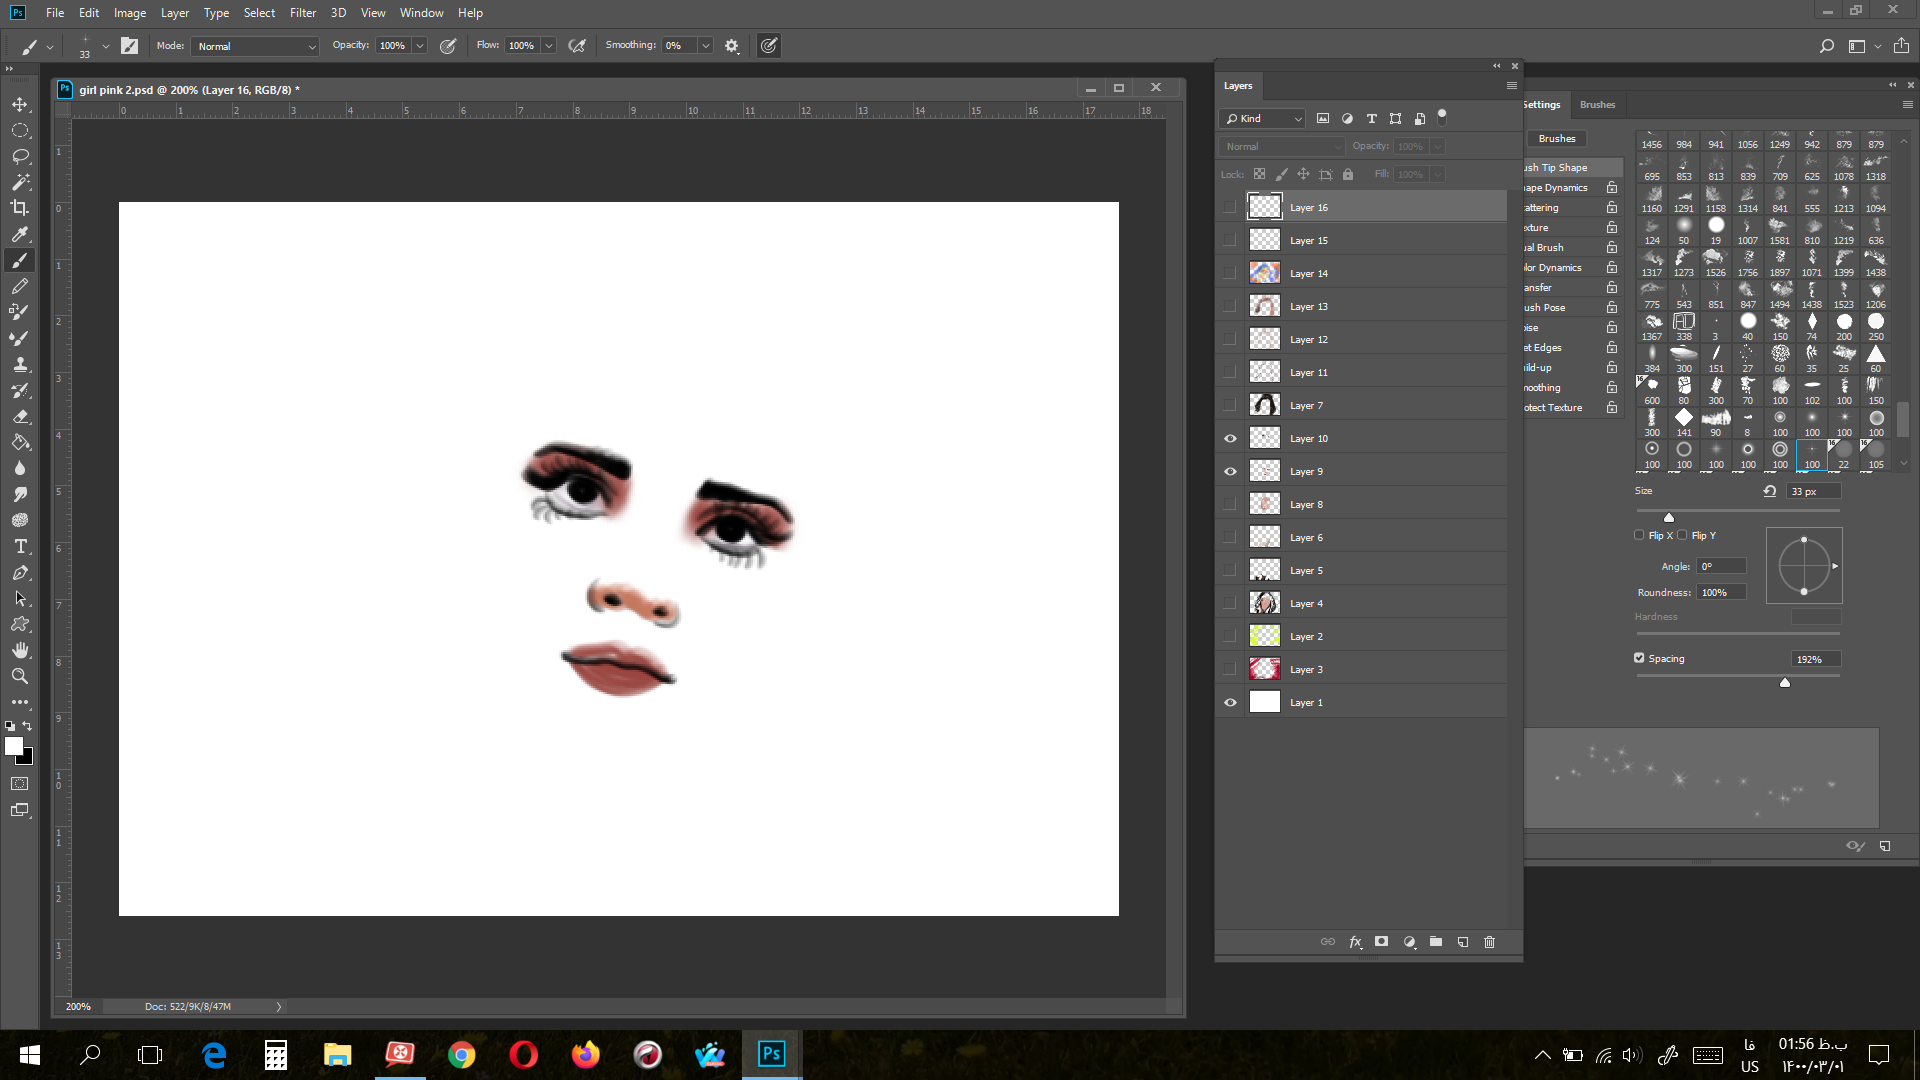
Task: Click the Create new layer icon
Action: pos(1463,942)
